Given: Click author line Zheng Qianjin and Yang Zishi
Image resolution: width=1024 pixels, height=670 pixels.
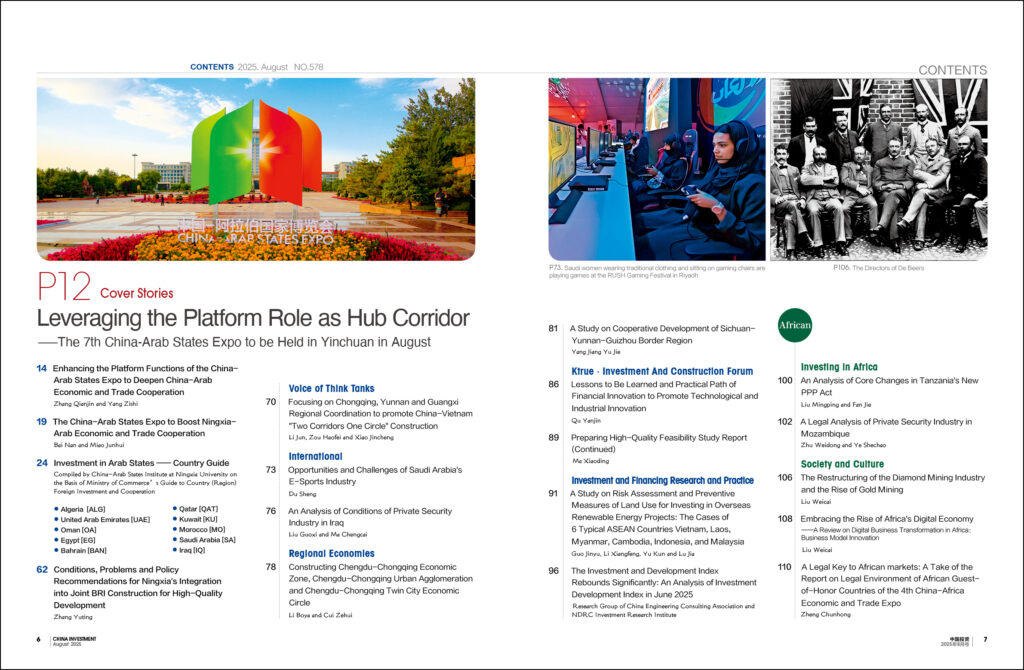Looking at the screenshot, I should (x=96, y=404).
